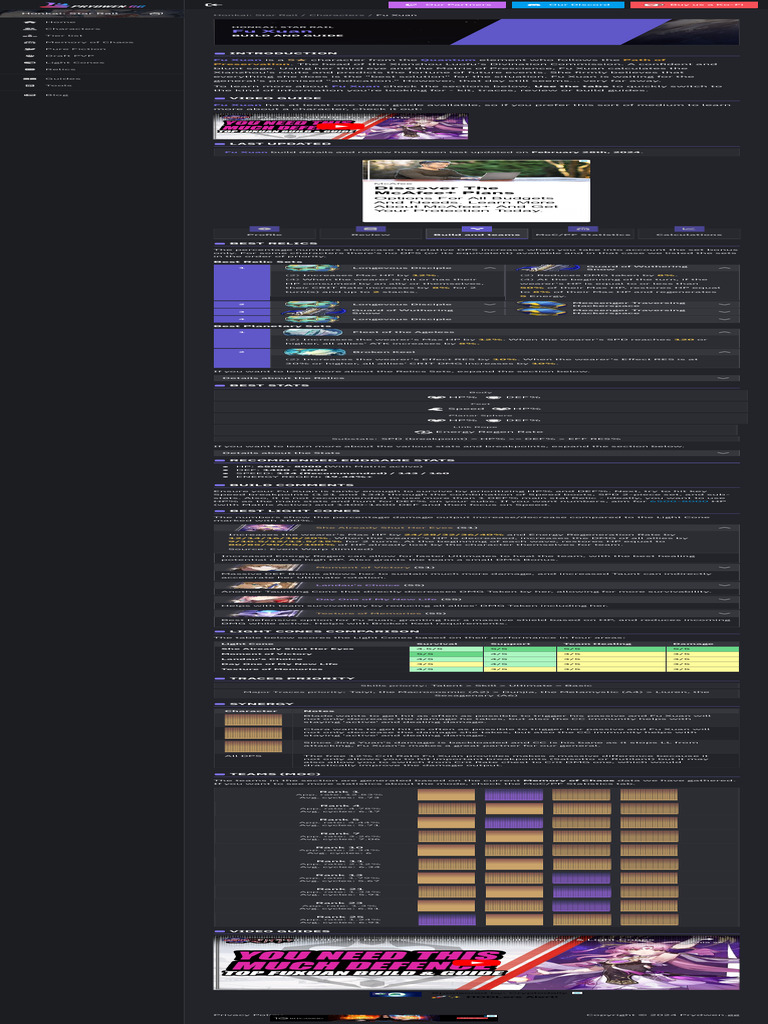Click the McAfee advertisement banner

pos(476,191)
